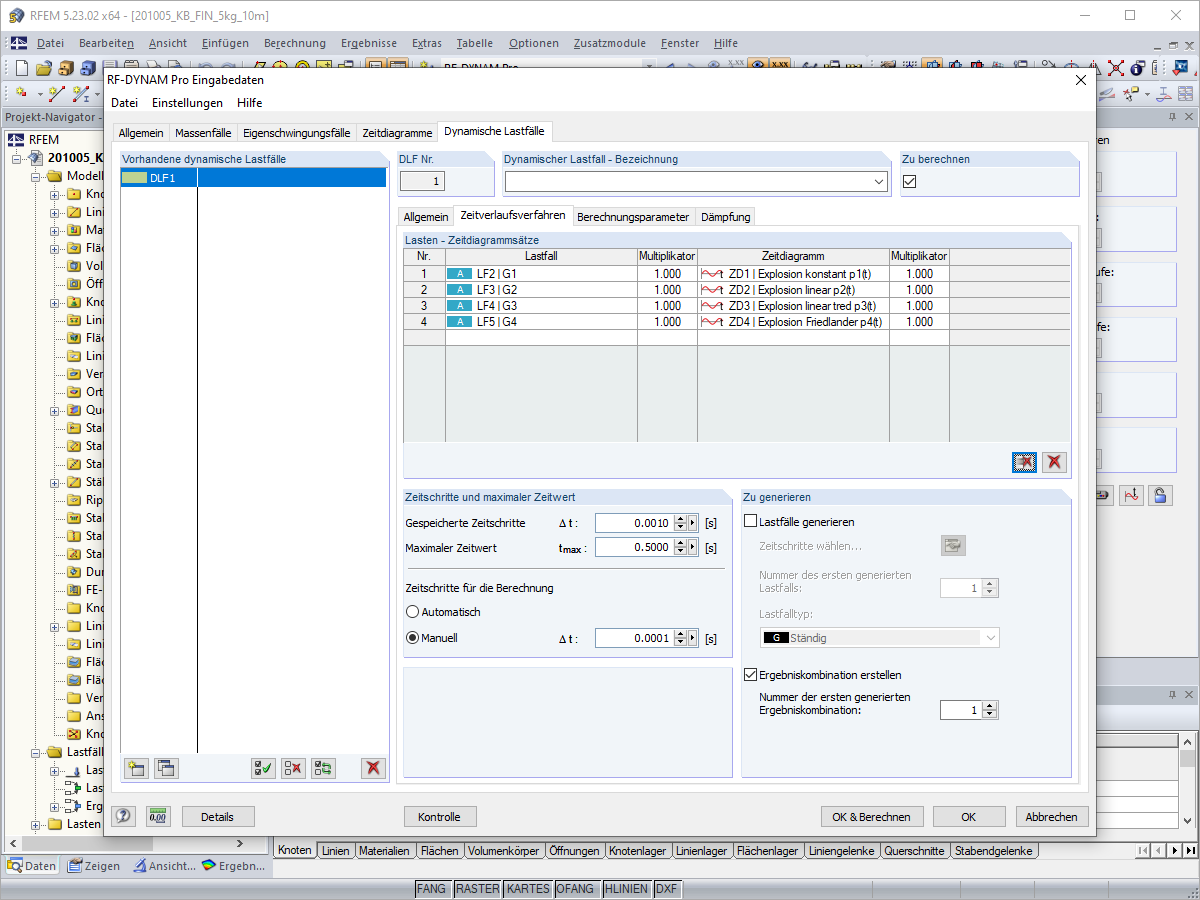Click the OK button
The height and width of the screenshot is (900, 1200).
click(969, 816)
